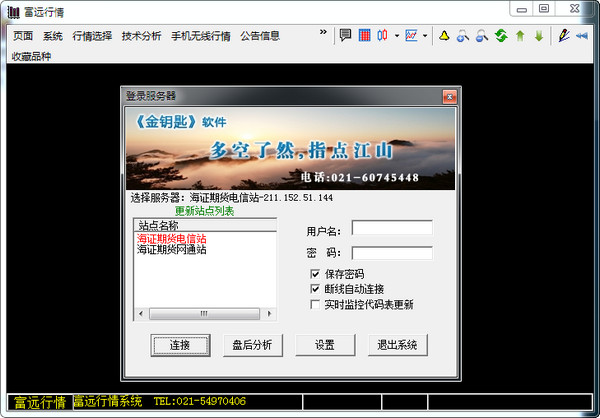Toggle the 断线自动连接 checkbox

(x=315, y=289)
